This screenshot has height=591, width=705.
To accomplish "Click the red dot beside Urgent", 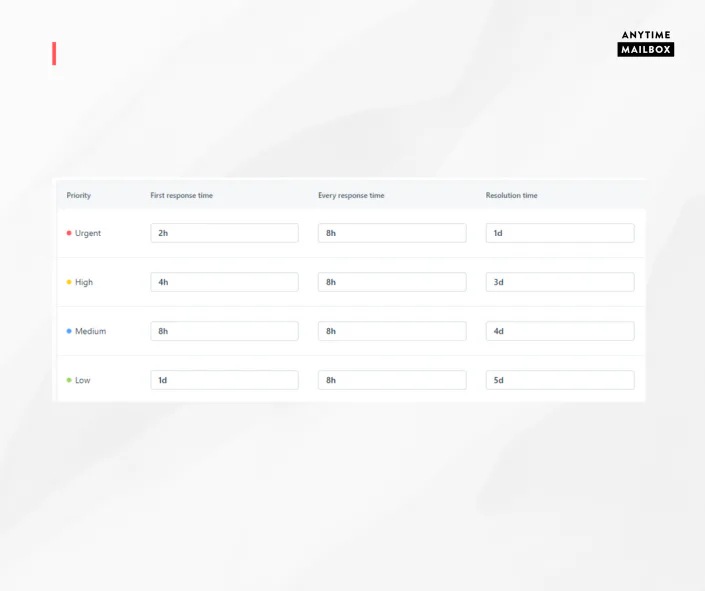I will [69, 233].
